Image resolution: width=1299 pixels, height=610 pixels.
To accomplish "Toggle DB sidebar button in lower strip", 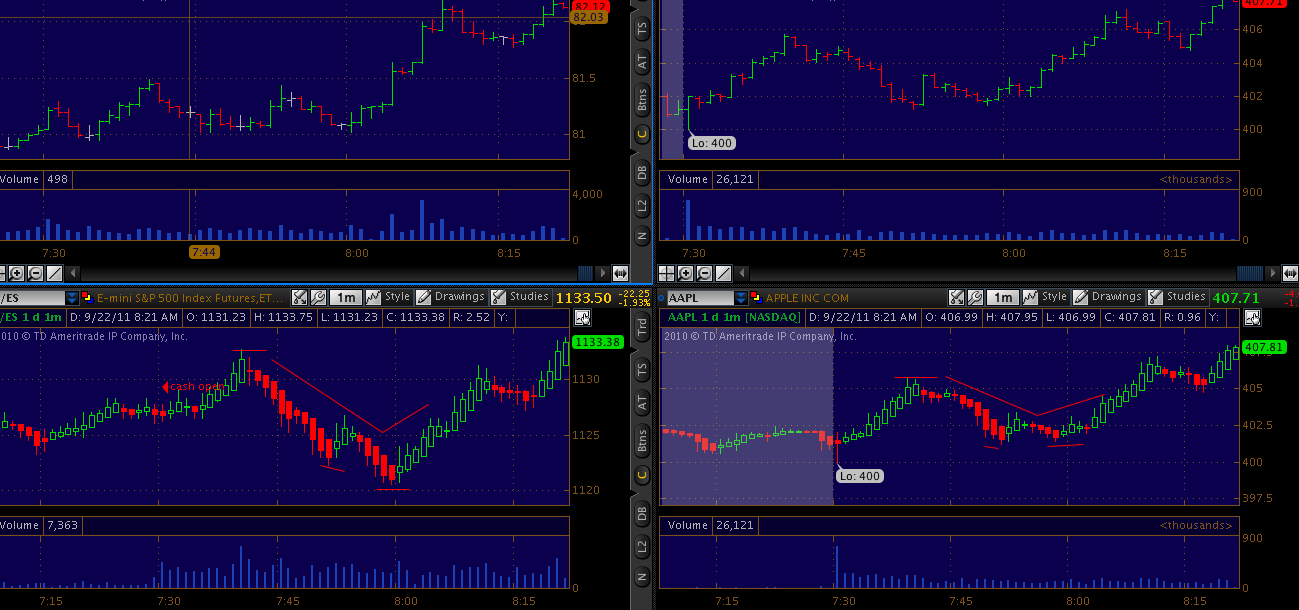I will (x=642, y=513).
